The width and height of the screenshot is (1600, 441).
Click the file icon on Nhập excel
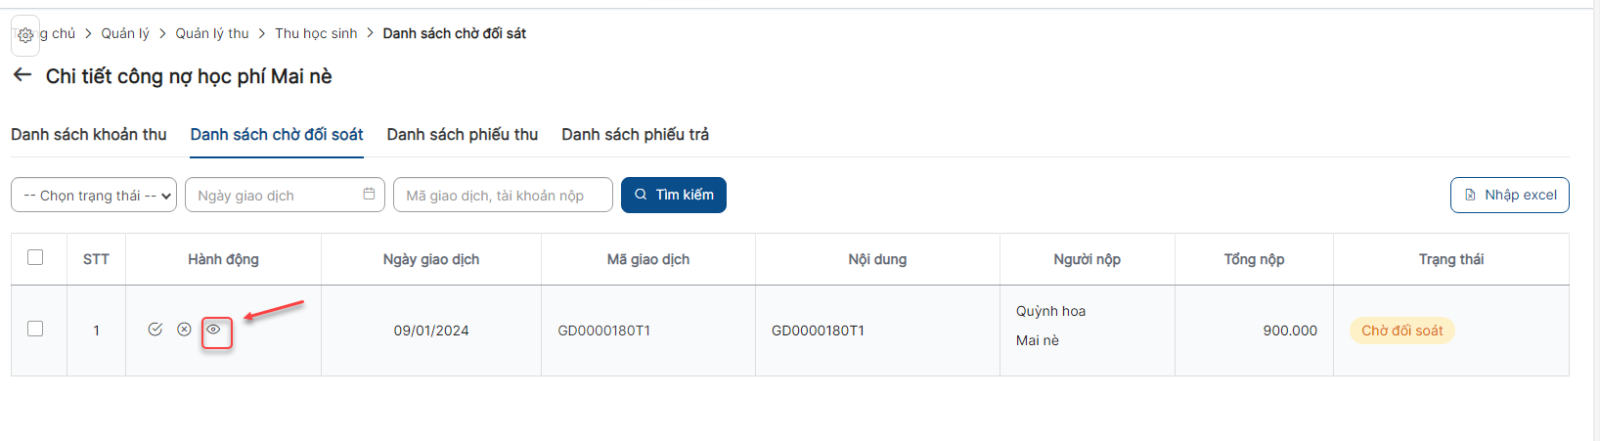[x=1470, y=195]
